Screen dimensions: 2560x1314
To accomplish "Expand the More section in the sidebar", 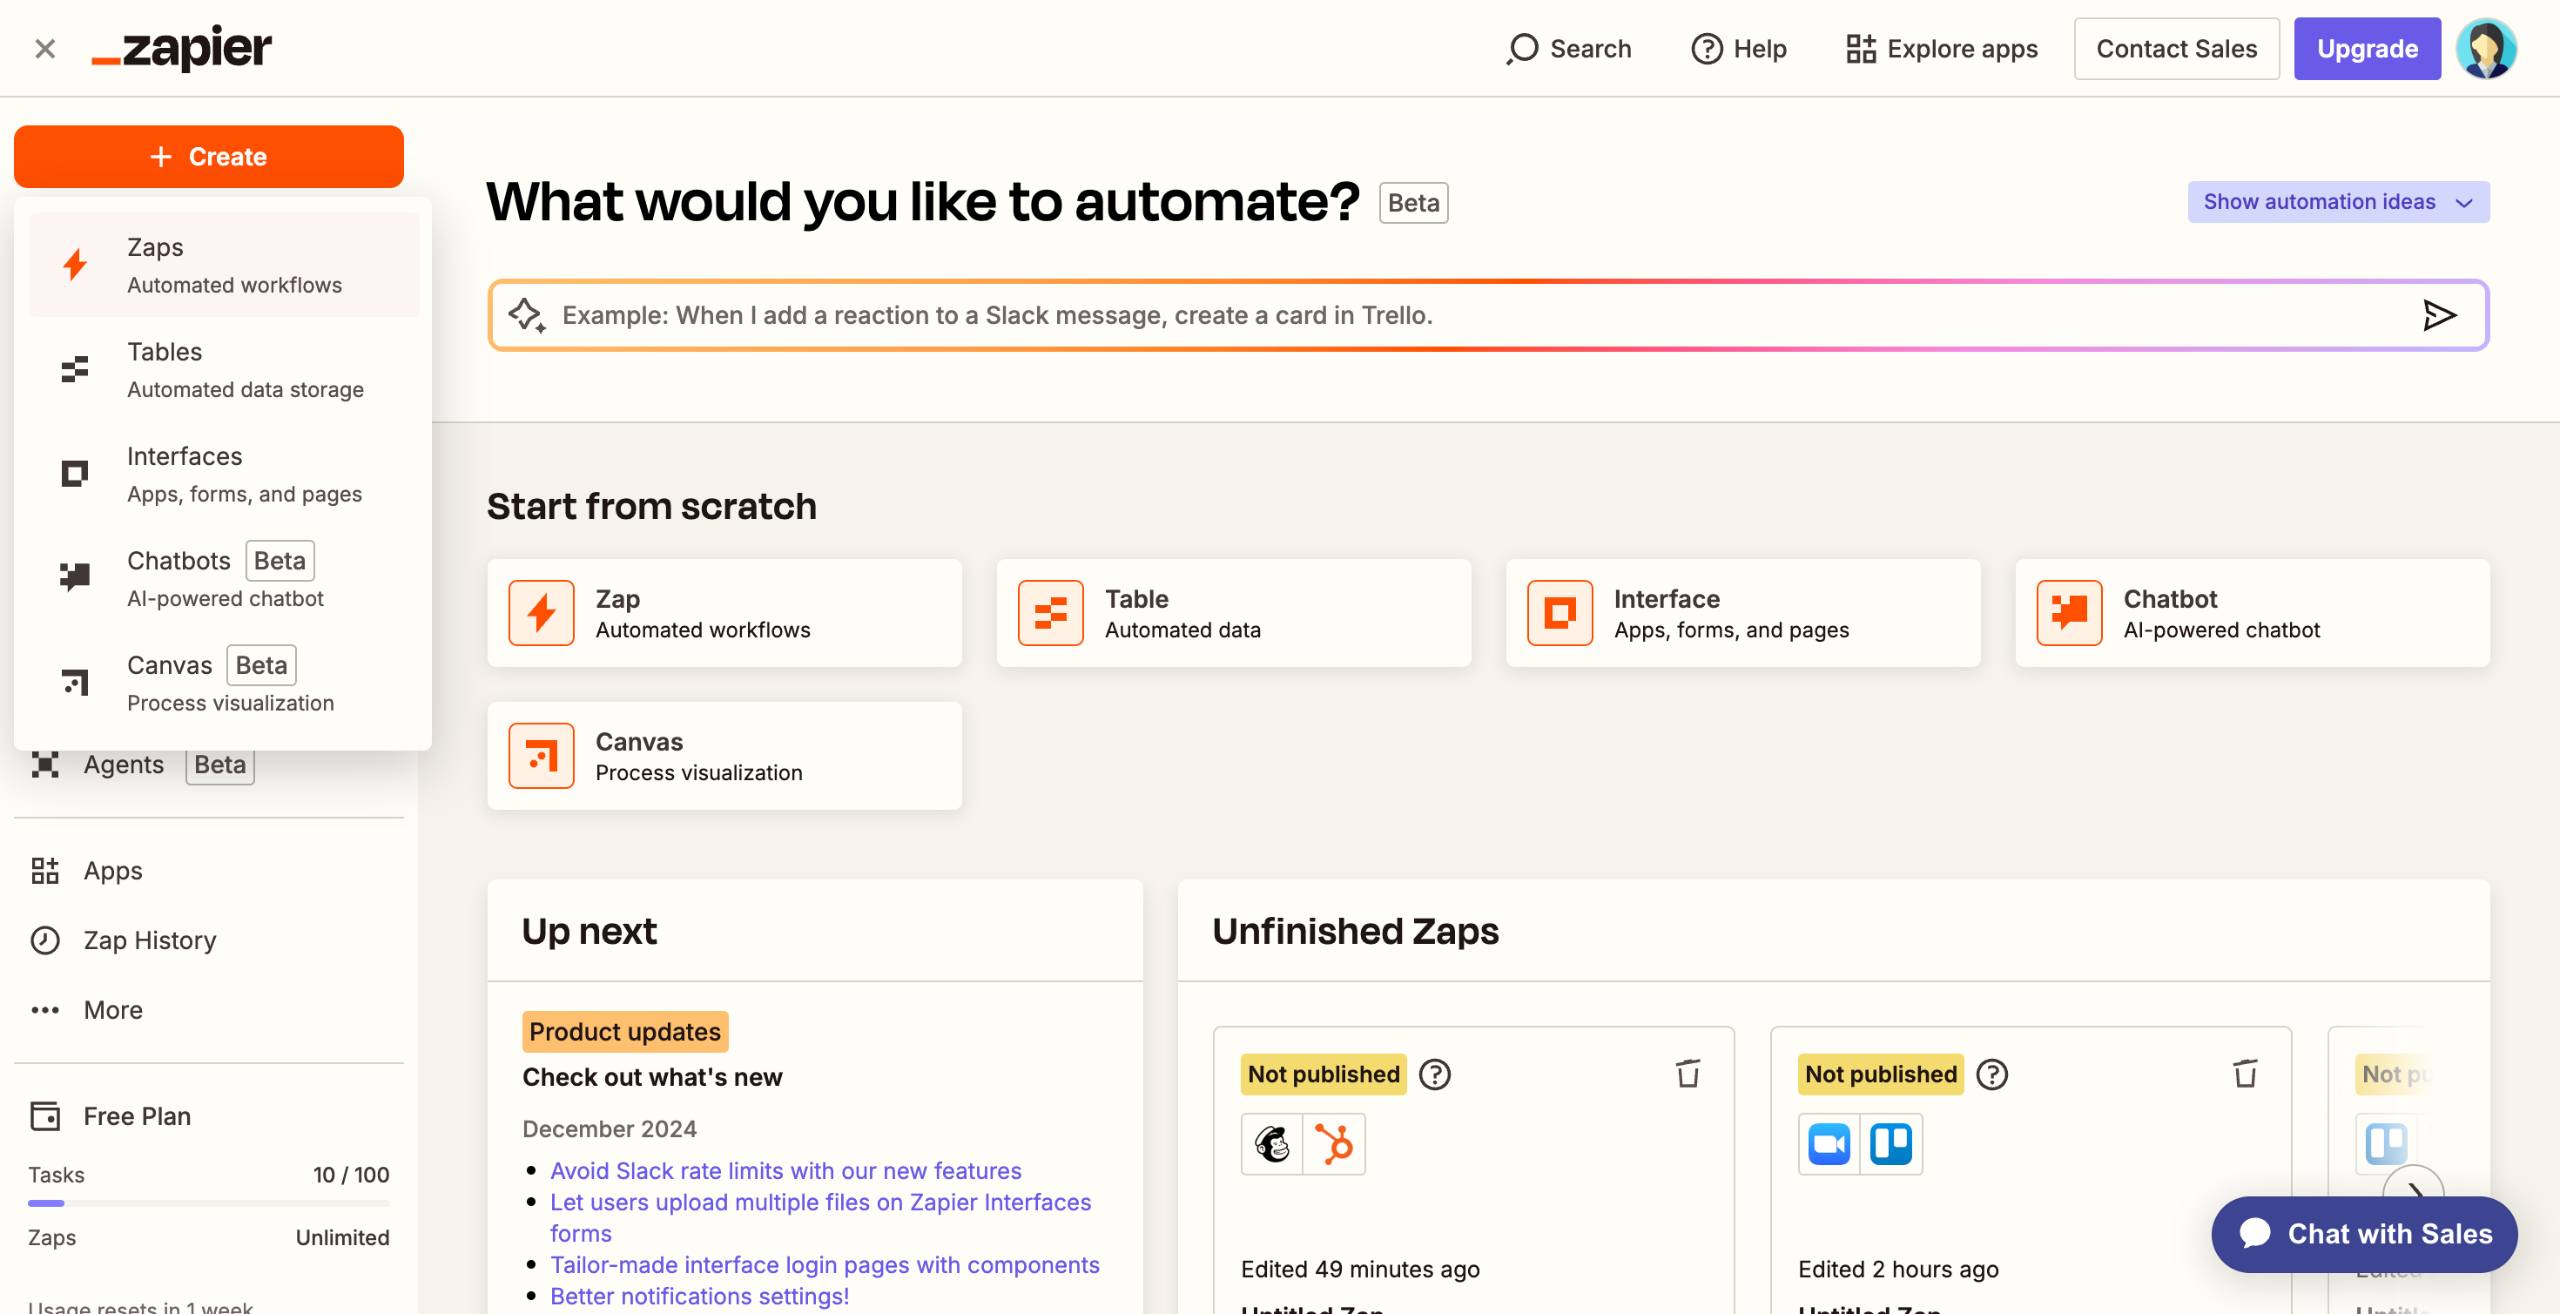I will 112,1010.
